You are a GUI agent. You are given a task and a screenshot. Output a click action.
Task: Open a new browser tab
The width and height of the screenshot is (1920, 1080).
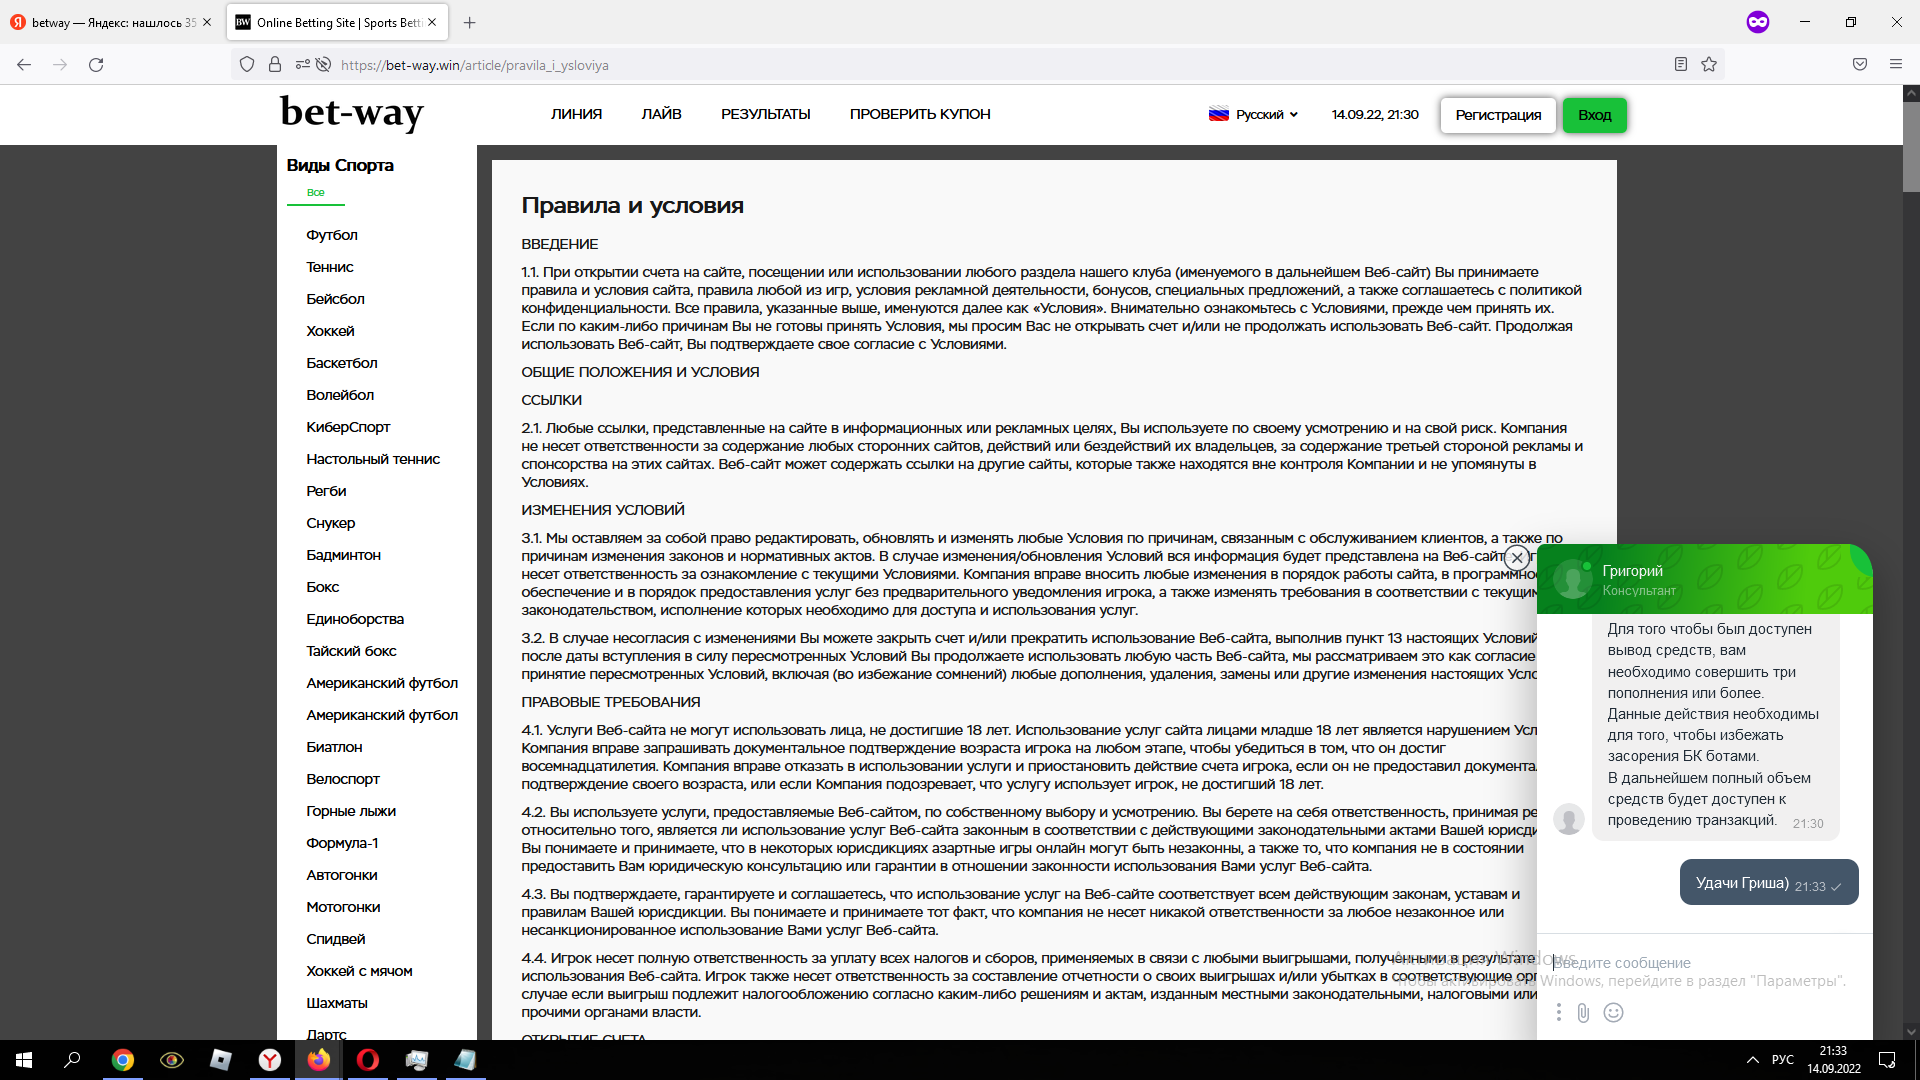(470, 22)
